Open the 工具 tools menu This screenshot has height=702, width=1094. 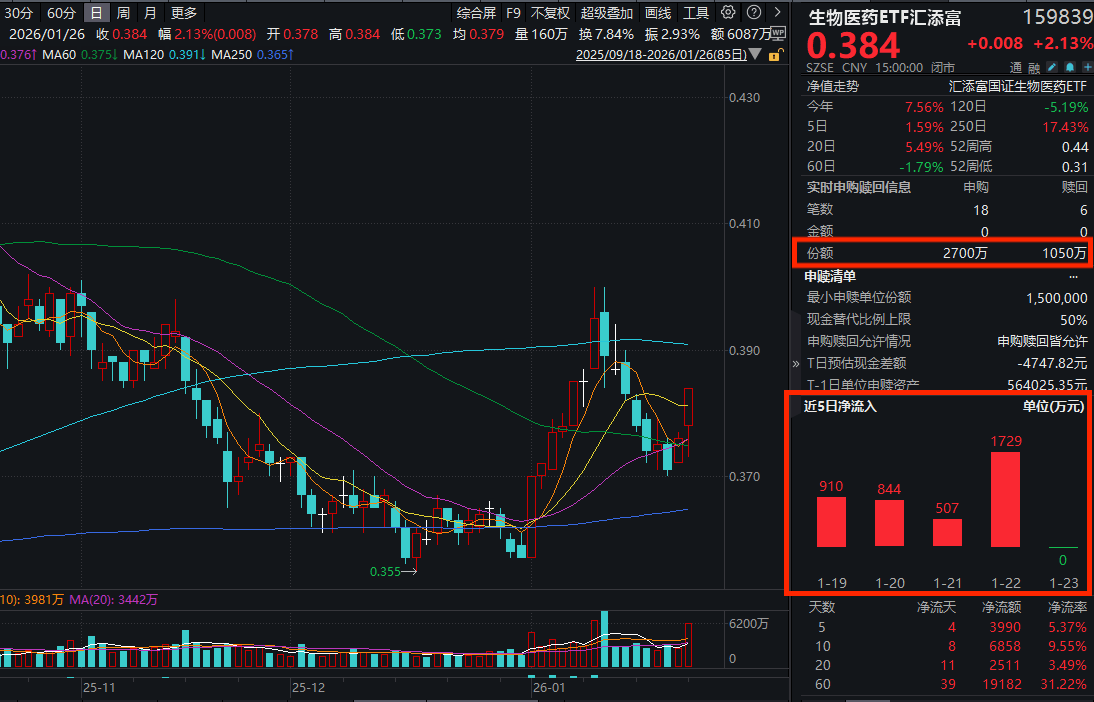point(695,13)
